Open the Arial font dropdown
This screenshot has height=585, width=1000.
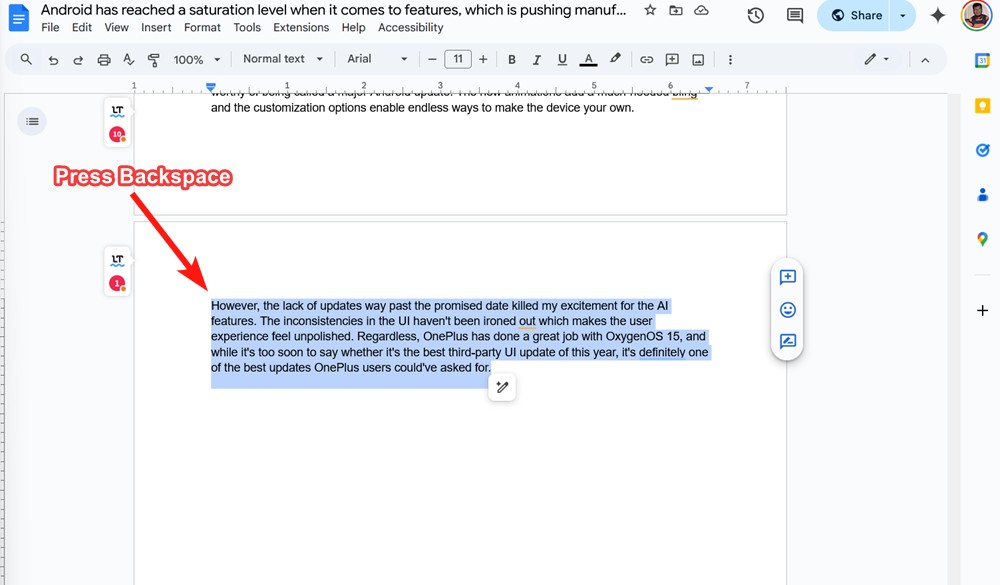(x=375, y=59)
